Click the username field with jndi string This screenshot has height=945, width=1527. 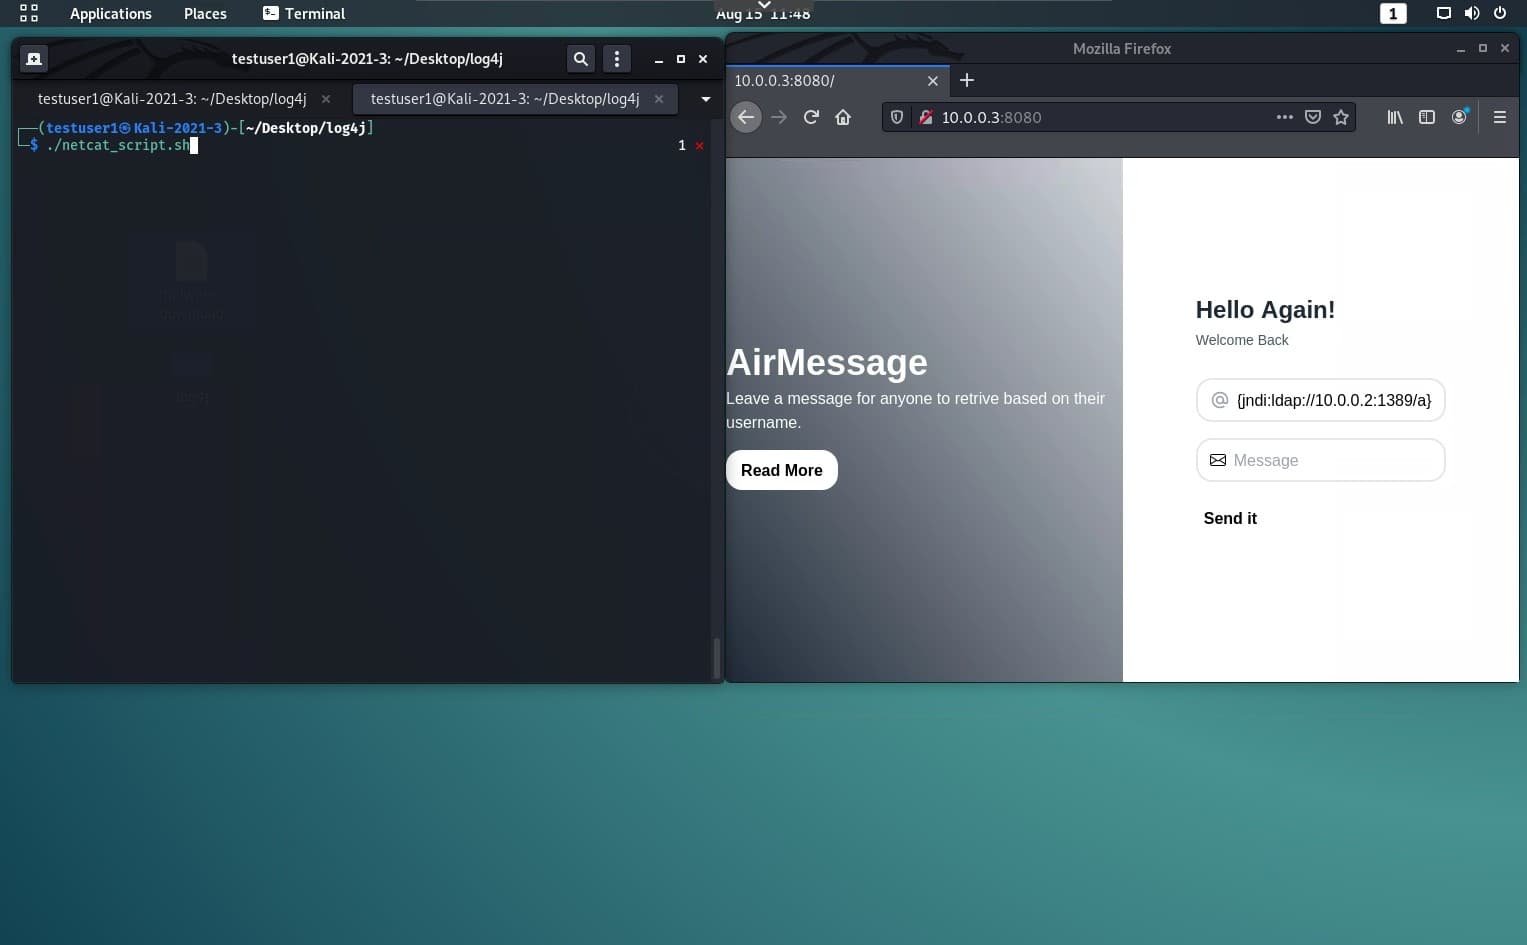click(1321, 400)
